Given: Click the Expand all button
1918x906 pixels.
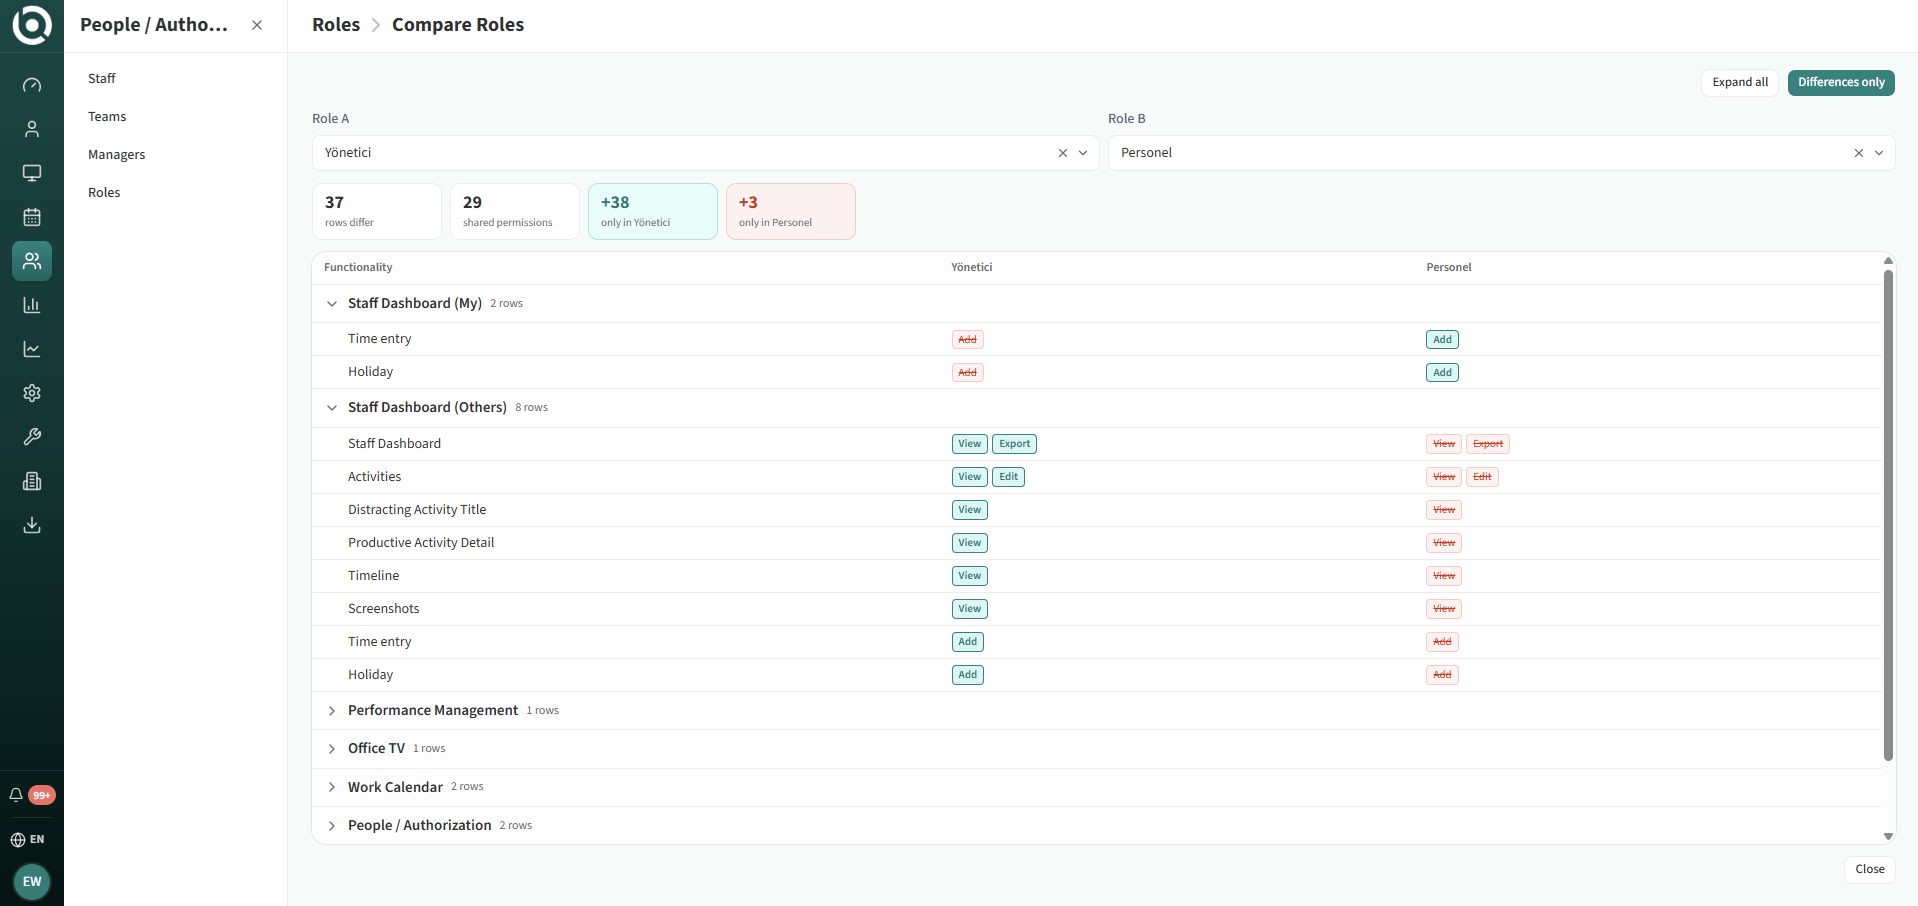Looking at the screenshot, I should point(1740,82).
